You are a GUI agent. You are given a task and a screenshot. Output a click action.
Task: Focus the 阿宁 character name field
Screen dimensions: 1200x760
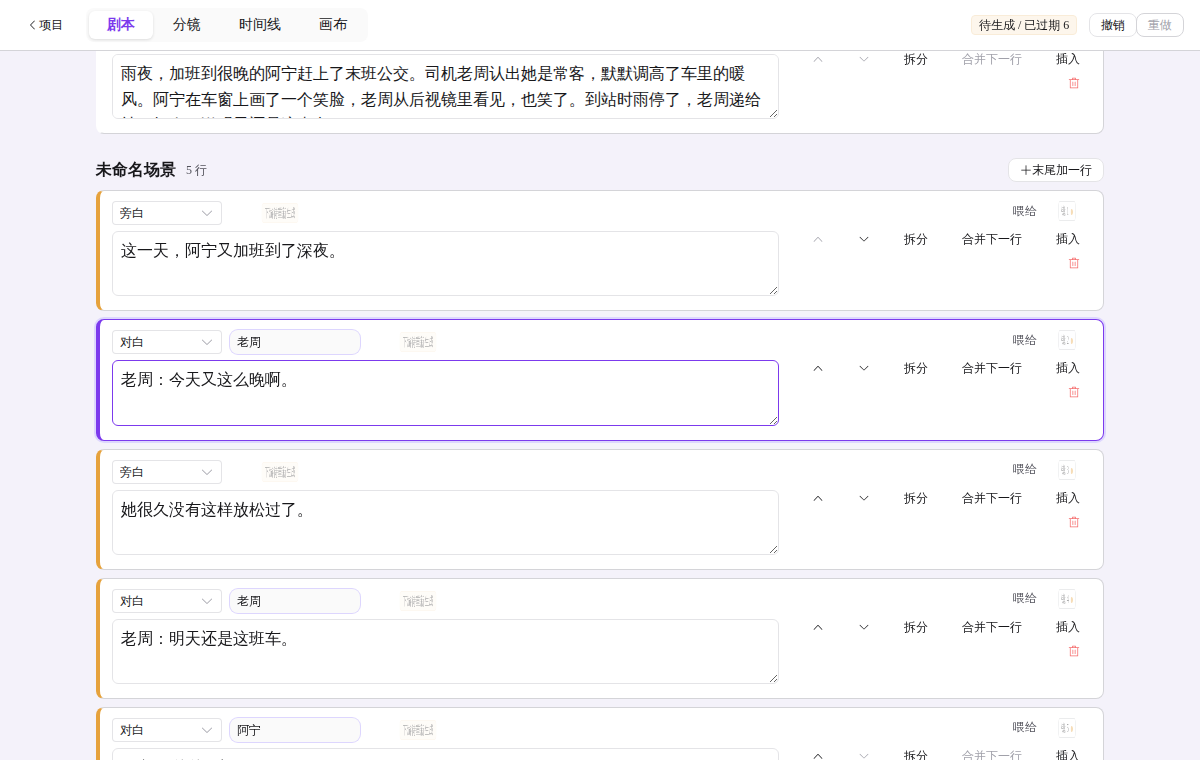(x=295, y=730)
